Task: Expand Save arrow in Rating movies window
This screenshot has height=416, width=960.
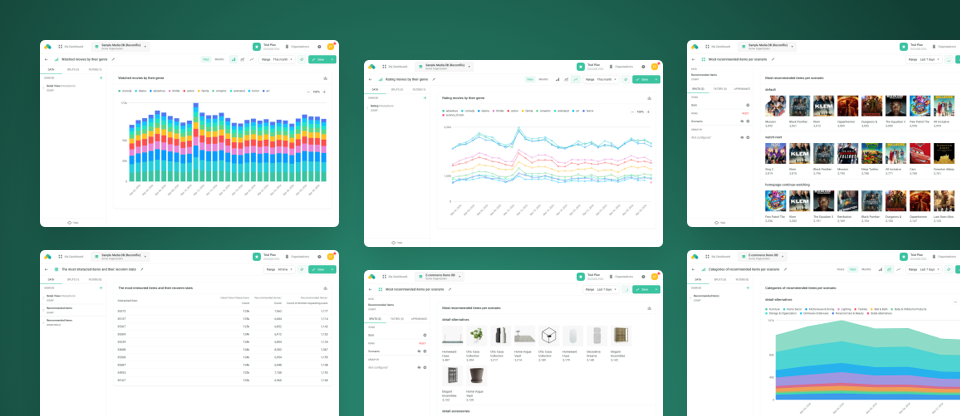Action: pos(656,79)
